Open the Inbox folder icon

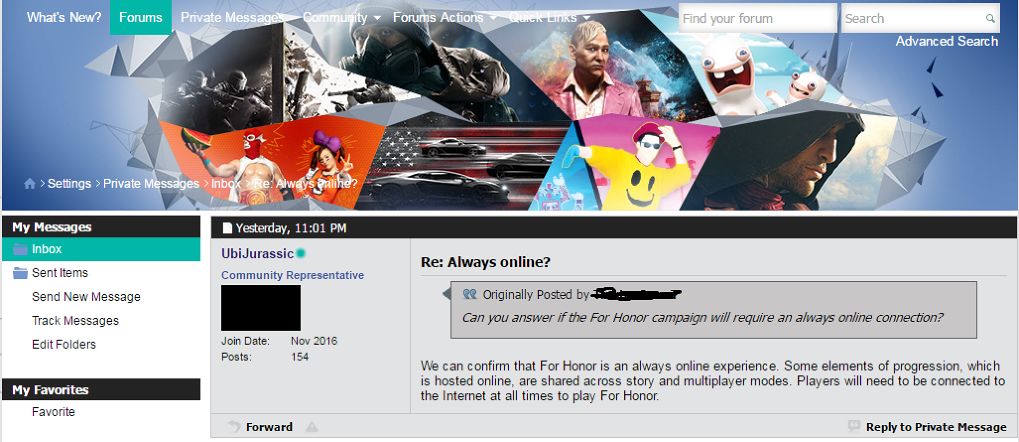click(20, 249)
